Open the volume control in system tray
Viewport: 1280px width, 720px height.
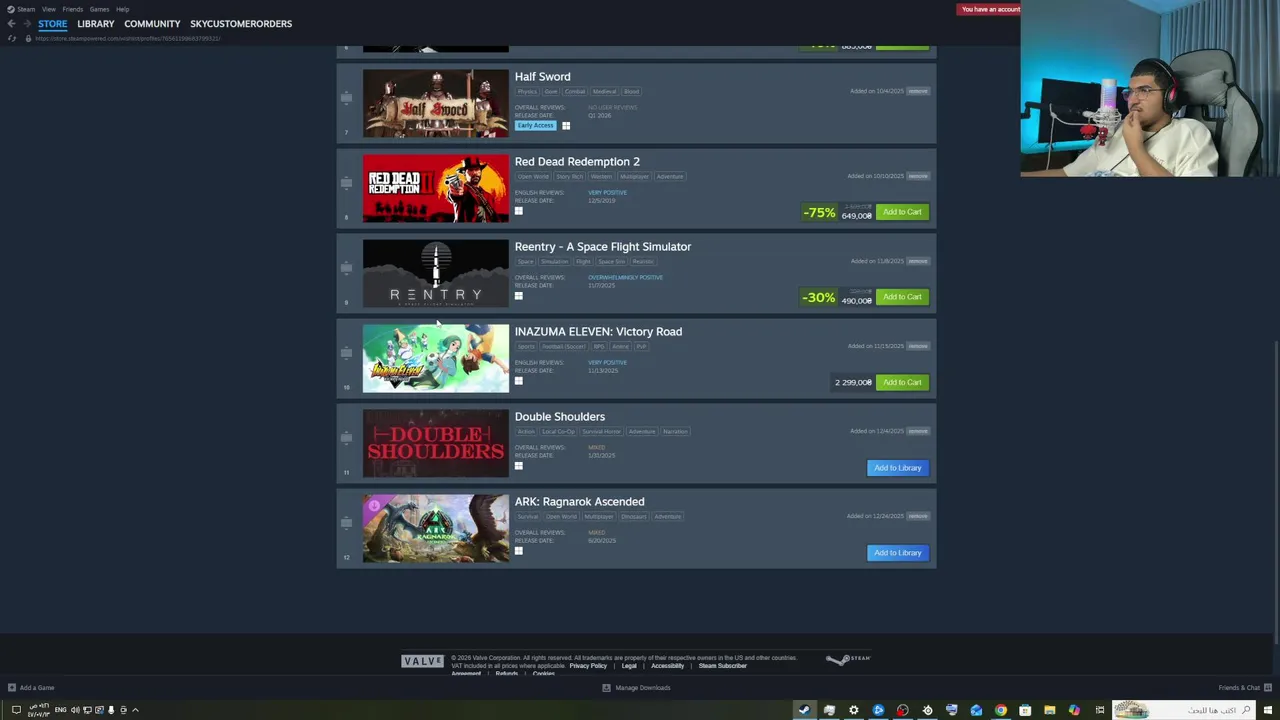pyautogui.click(x=75, y=710)
